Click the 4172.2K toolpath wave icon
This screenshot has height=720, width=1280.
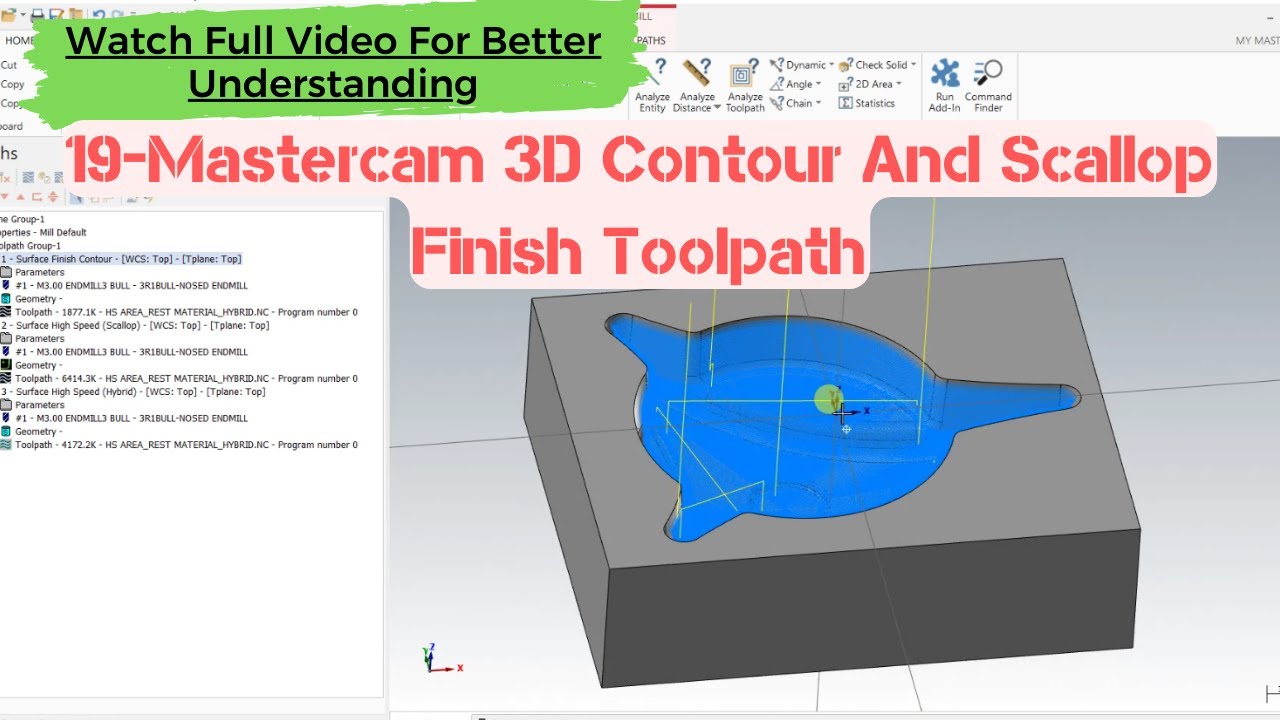coord(7,445)
